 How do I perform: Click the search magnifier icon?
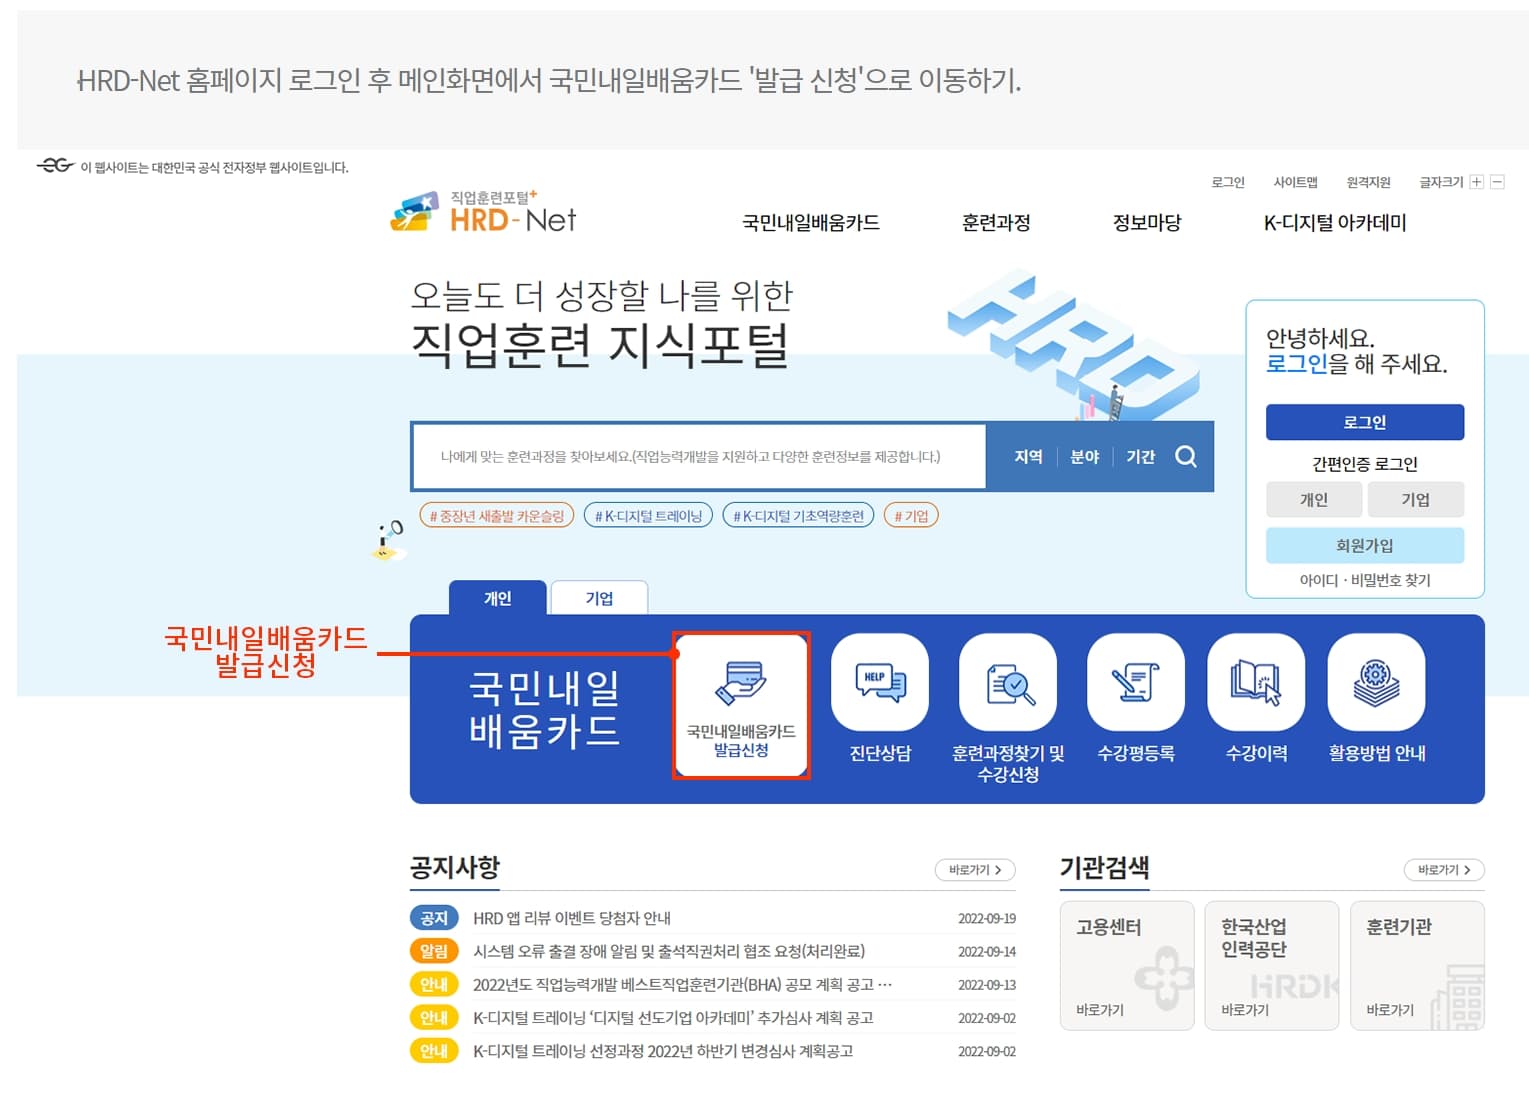tap(1187, 457)
